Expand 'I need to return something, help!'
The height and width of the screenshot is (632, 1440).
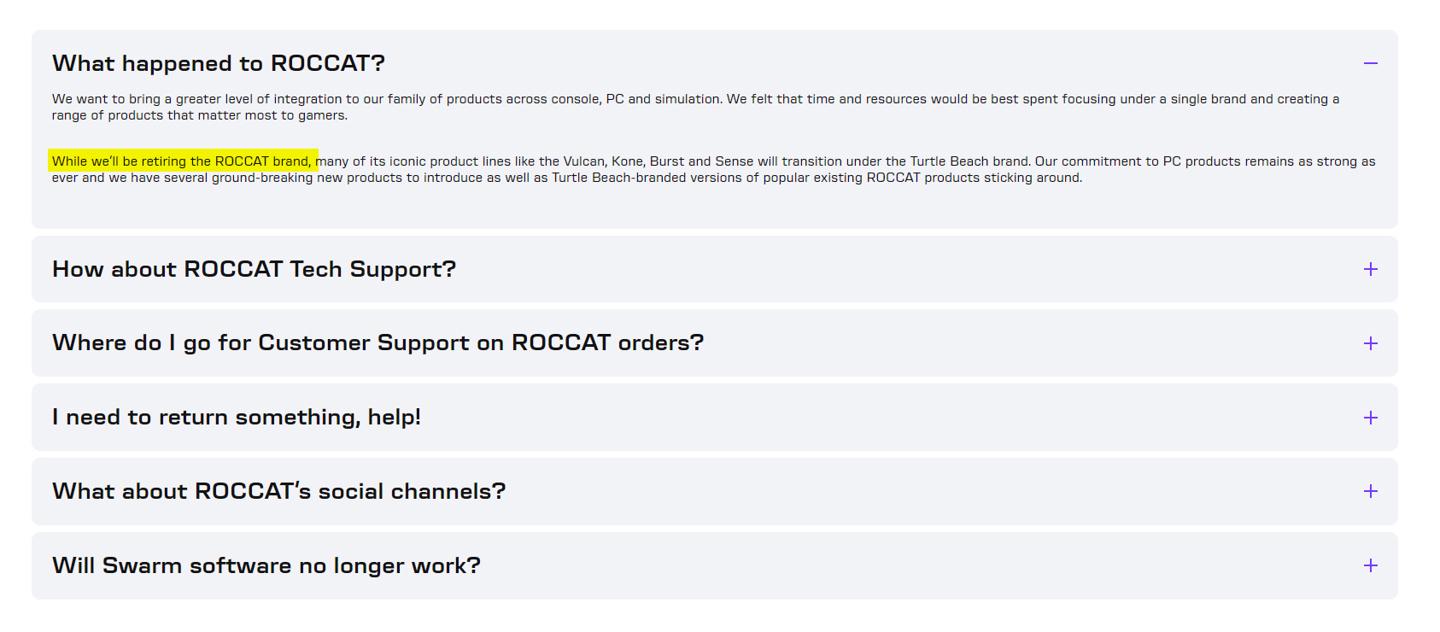[x=236, y=417]
